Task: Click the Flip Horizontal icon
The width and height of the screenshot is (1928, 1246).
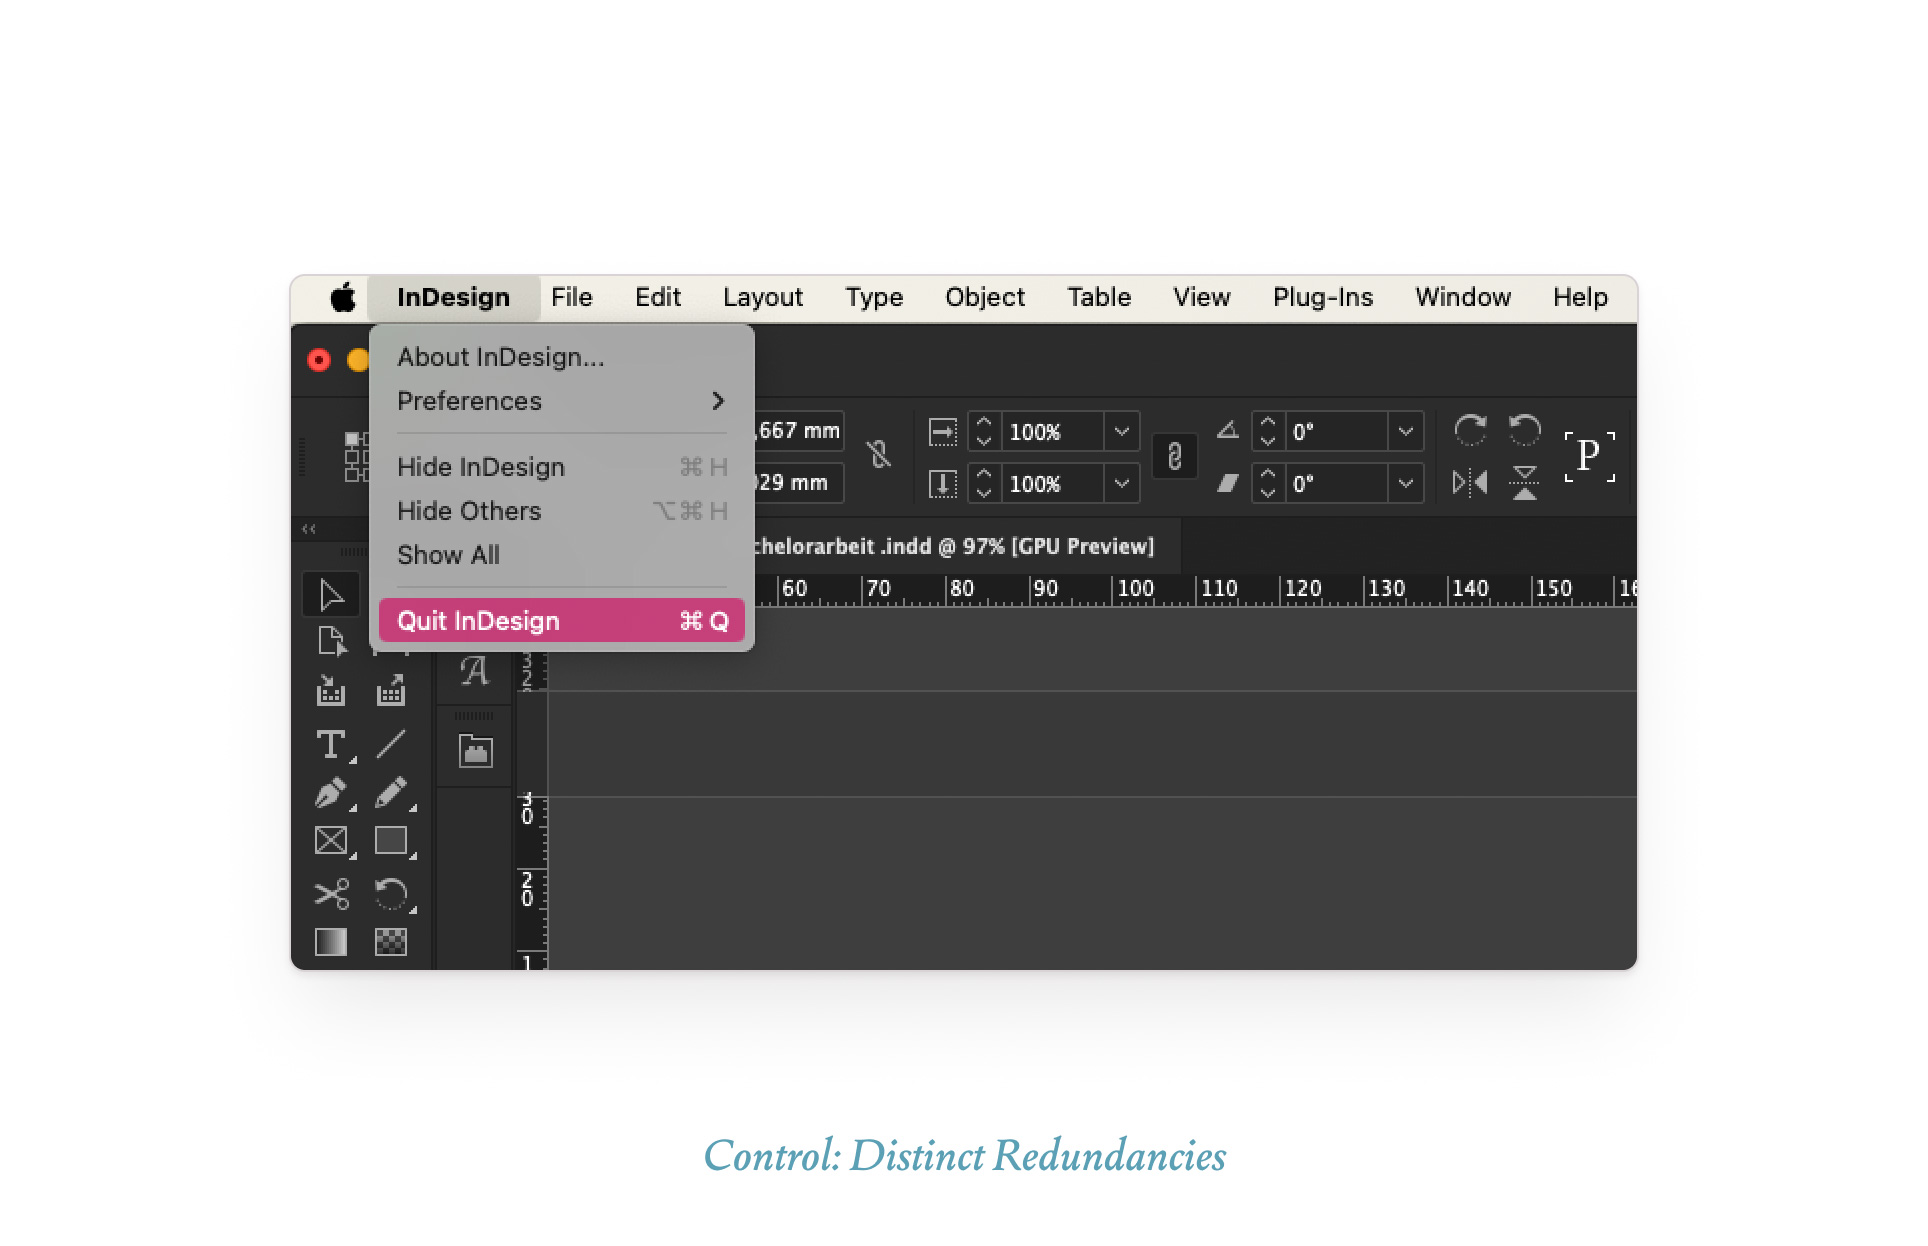Action: point(1470,484)
